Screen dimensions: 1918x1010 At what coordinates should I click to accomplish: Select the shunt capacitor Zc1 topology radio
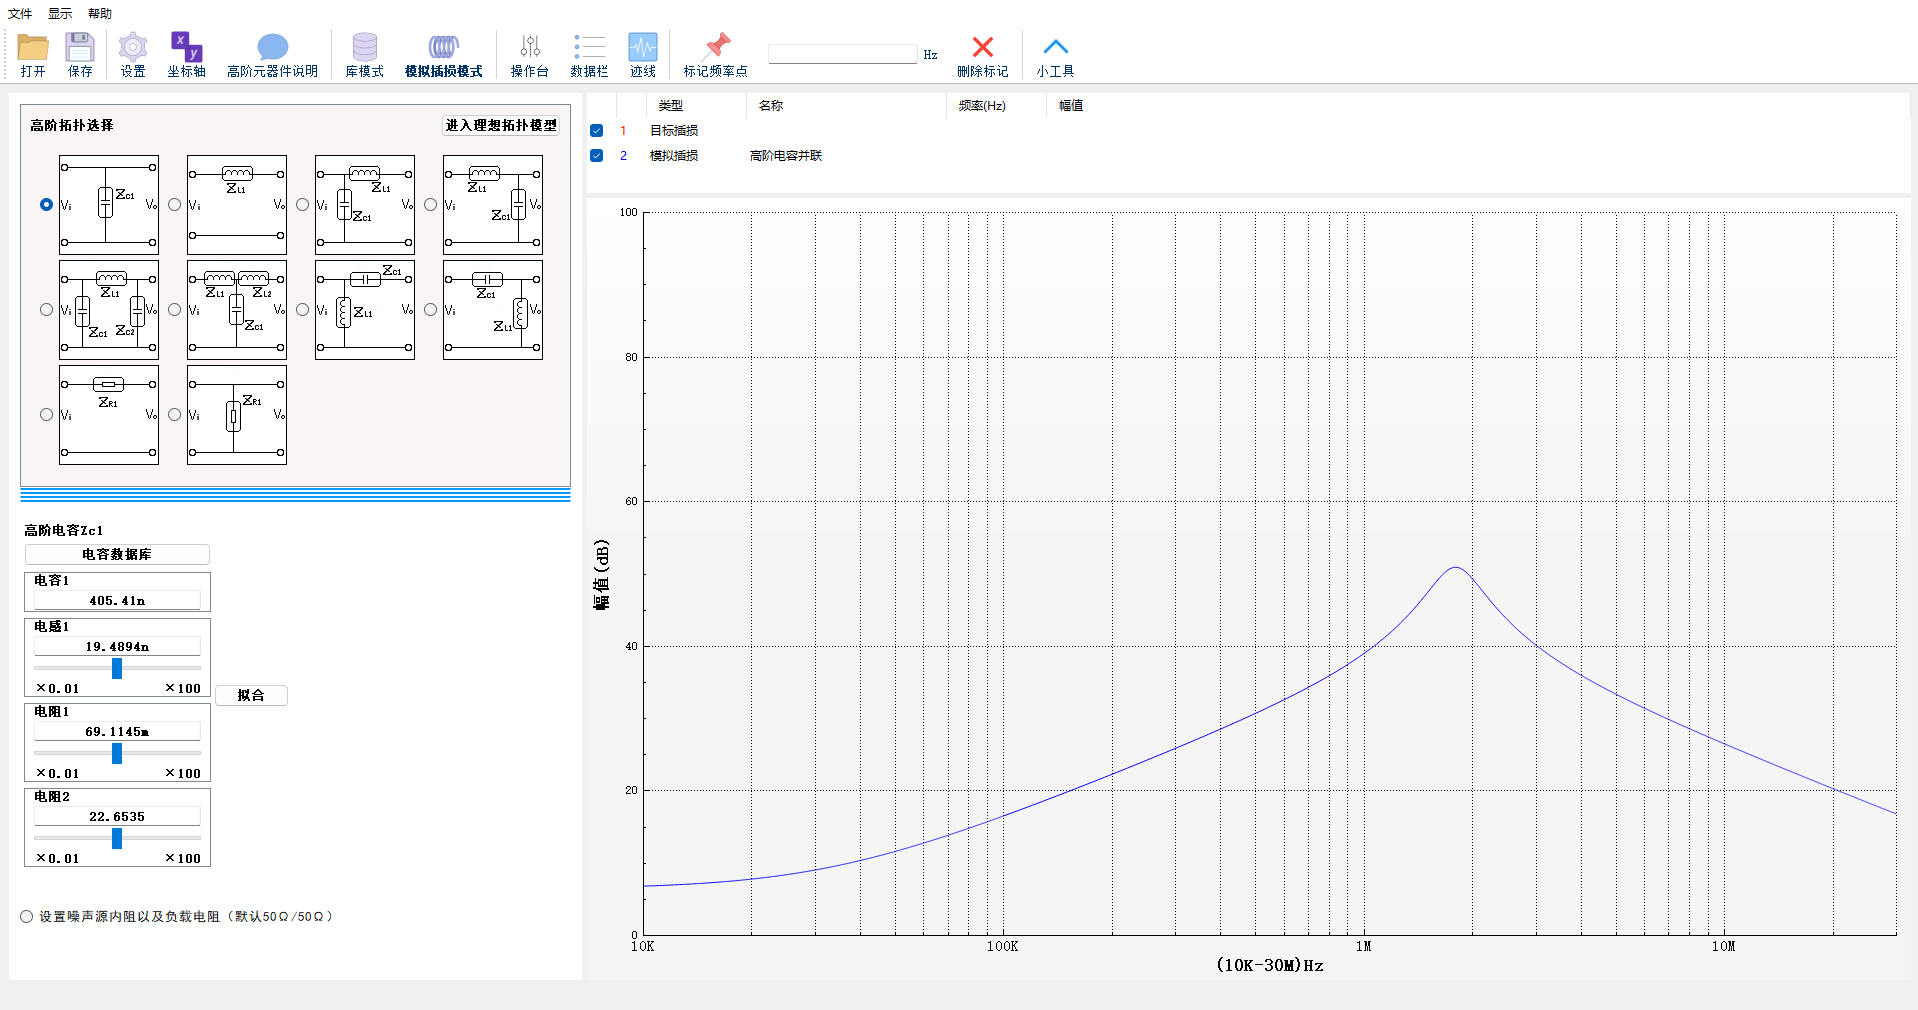click(x=46, y=204)
